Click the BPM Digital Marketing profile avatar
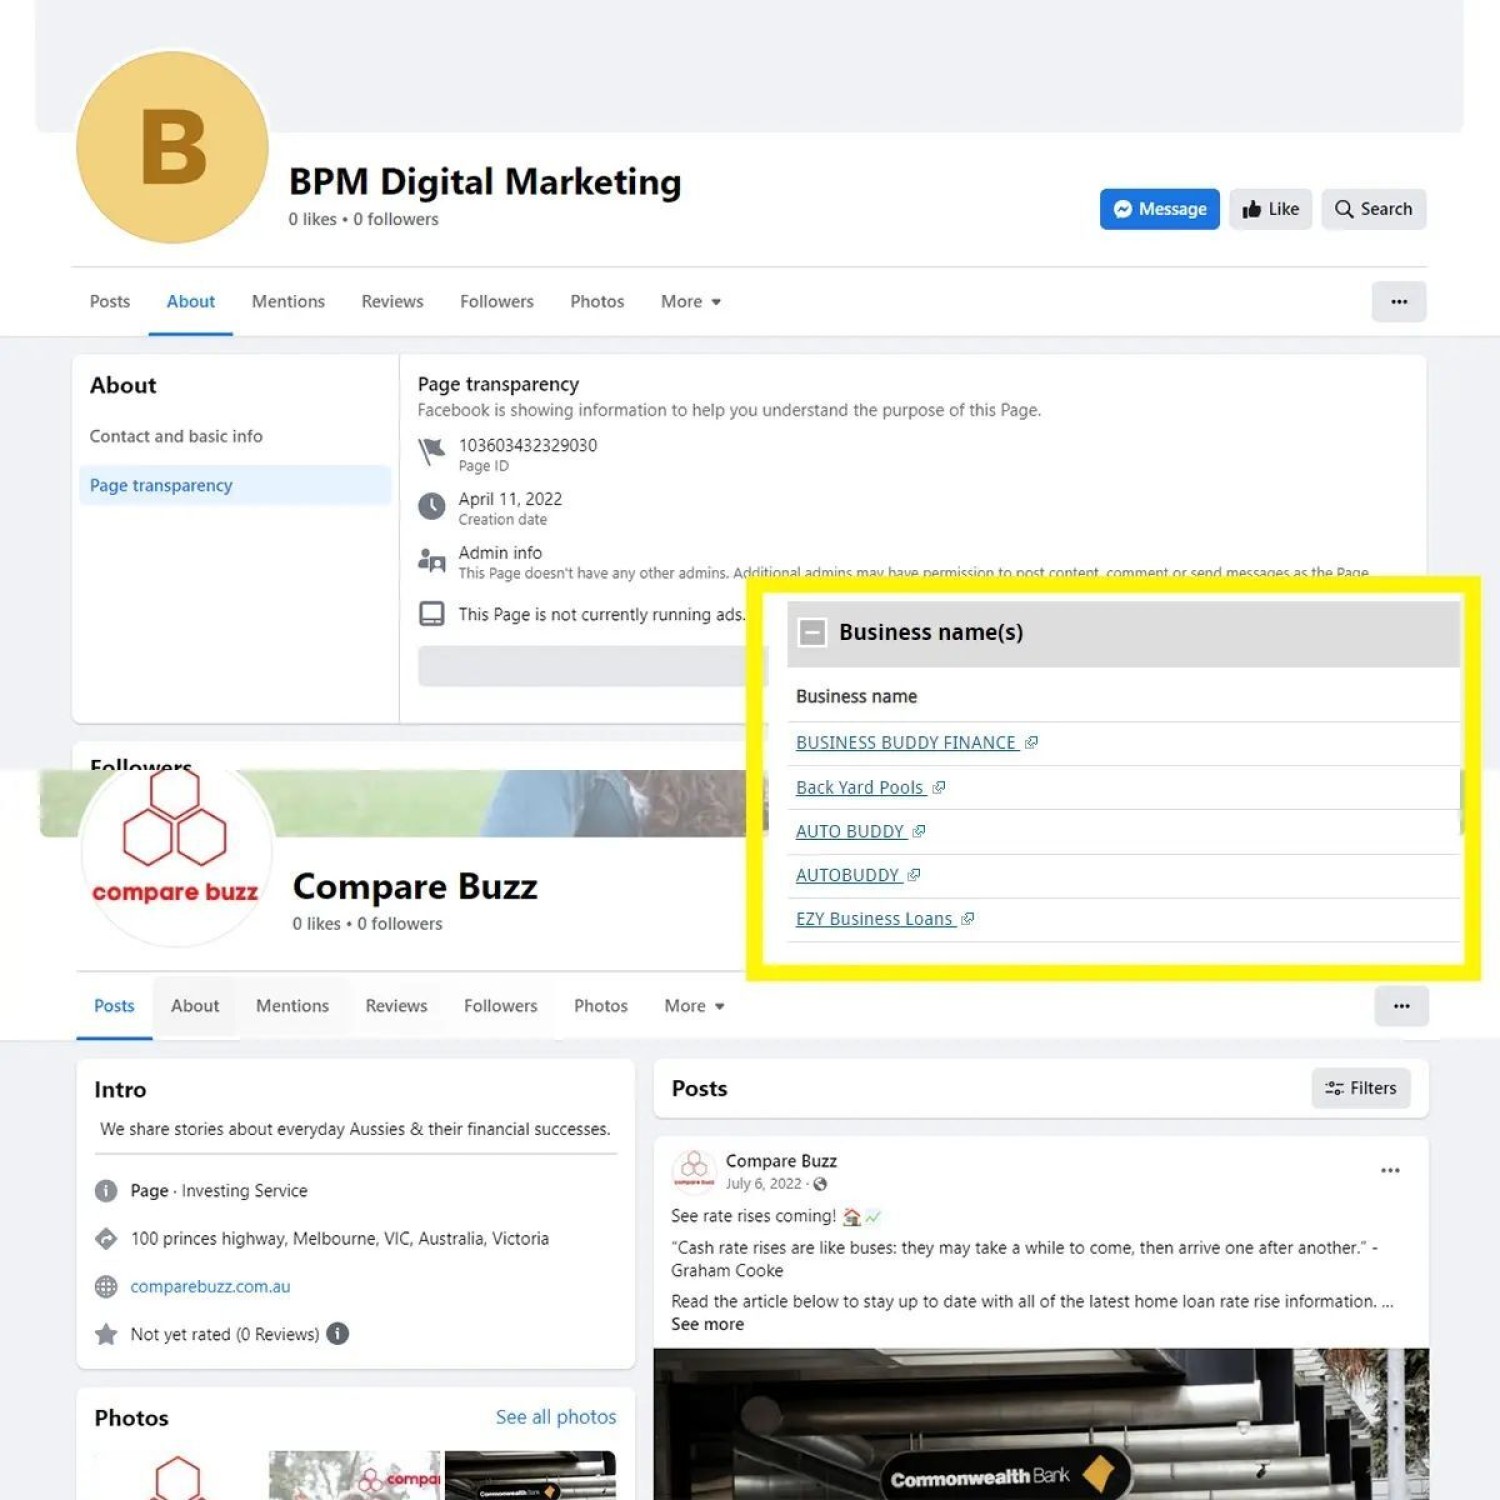This screenshot has height=1500, width=1500. 172,147
